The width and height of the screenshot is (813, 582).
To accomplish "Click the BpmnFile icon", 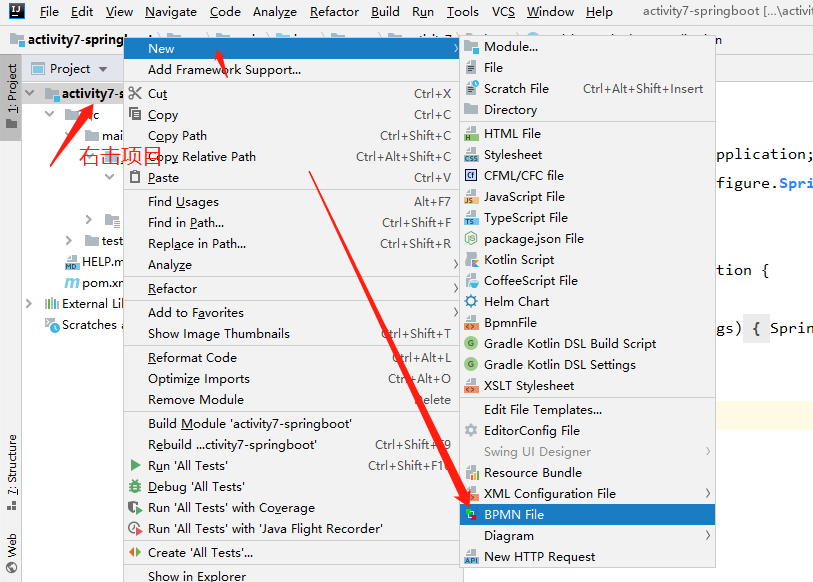I will [471, 323].
